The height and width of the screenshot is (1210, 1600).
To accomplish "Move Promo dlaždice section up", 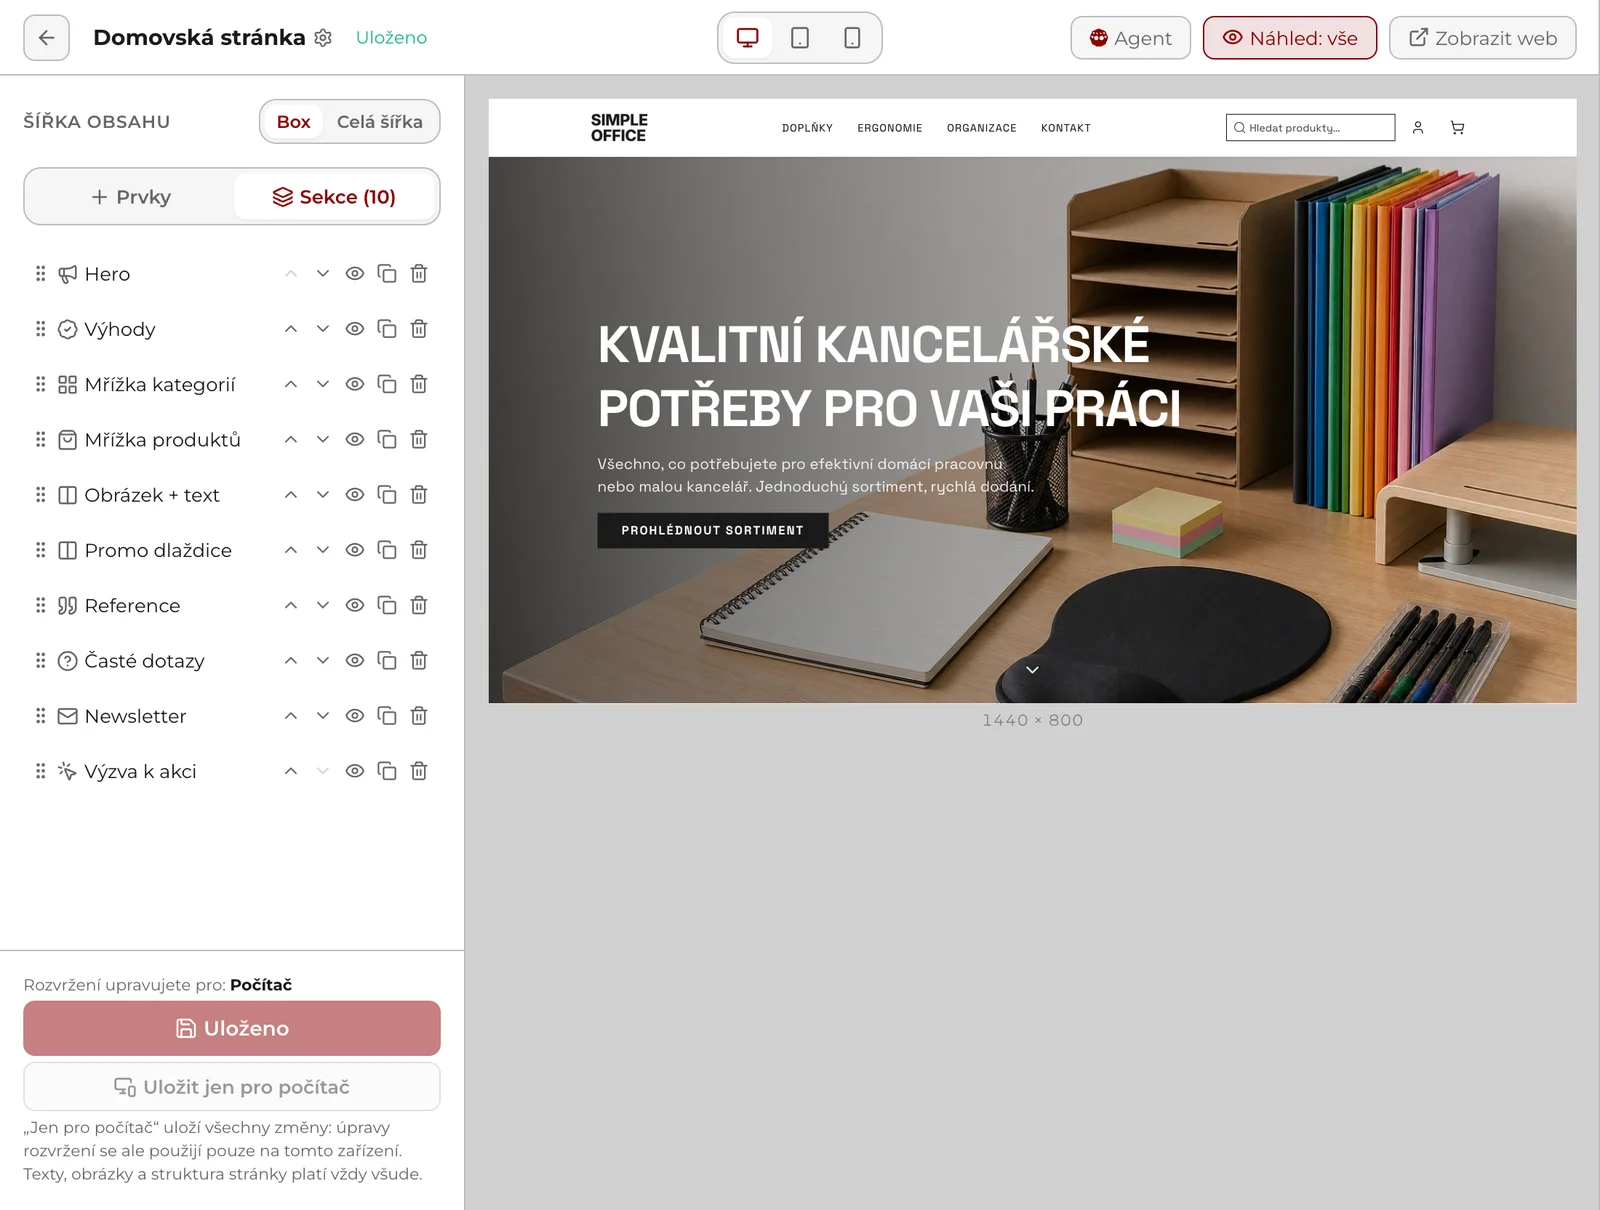I will (291, 550).
